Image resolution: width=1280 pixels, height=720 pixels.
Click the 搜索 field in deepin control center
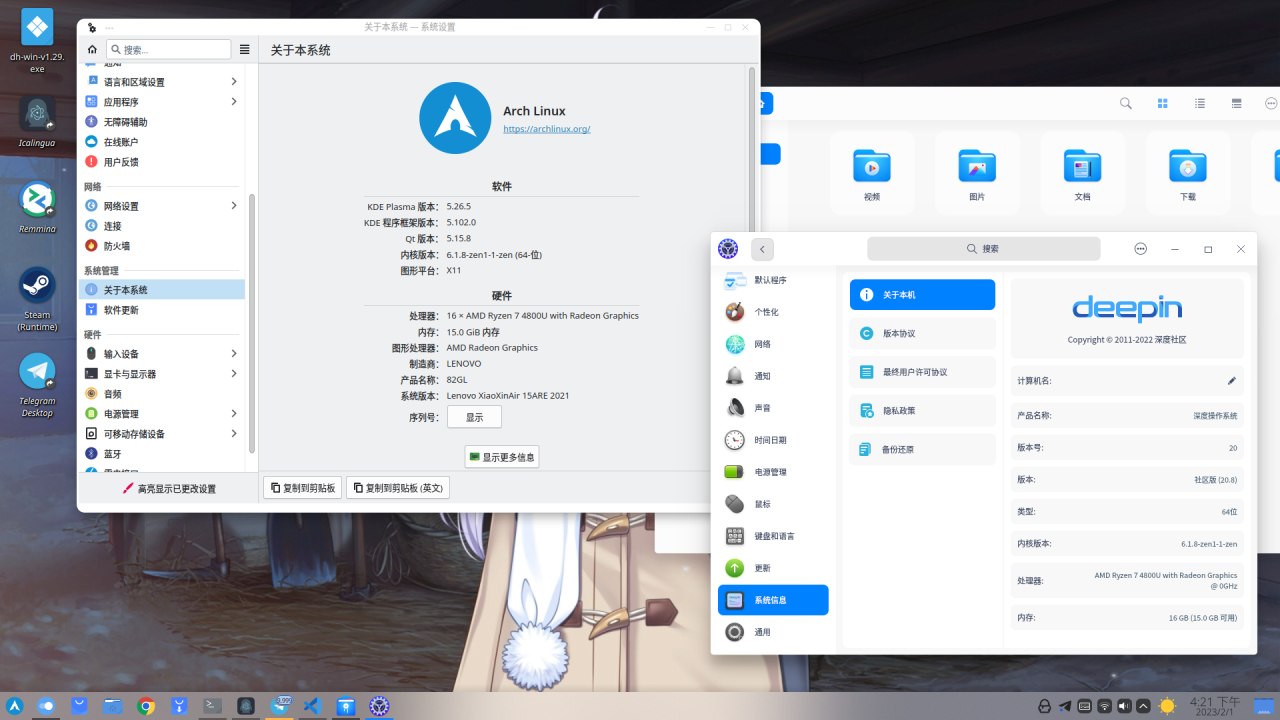(983, 249)
